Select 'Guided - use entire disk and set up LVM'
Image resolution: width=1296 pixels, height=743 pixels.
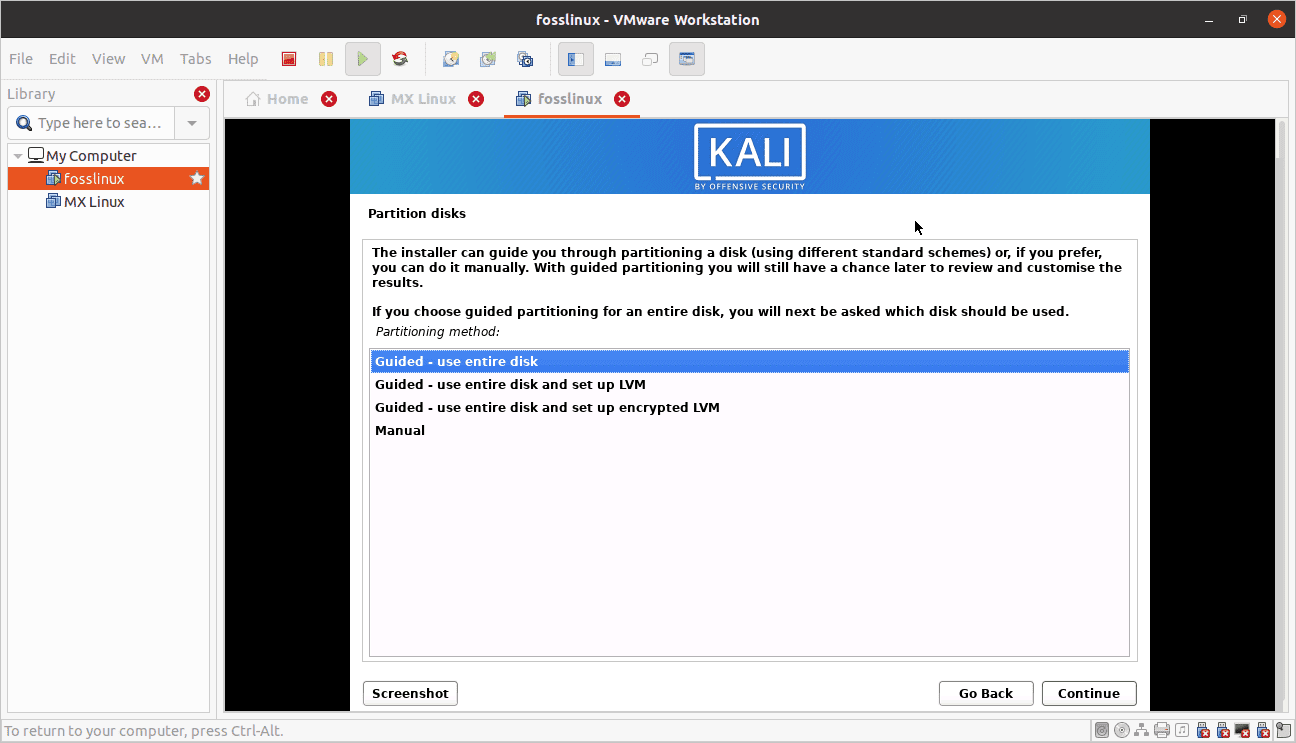(749, 384)
